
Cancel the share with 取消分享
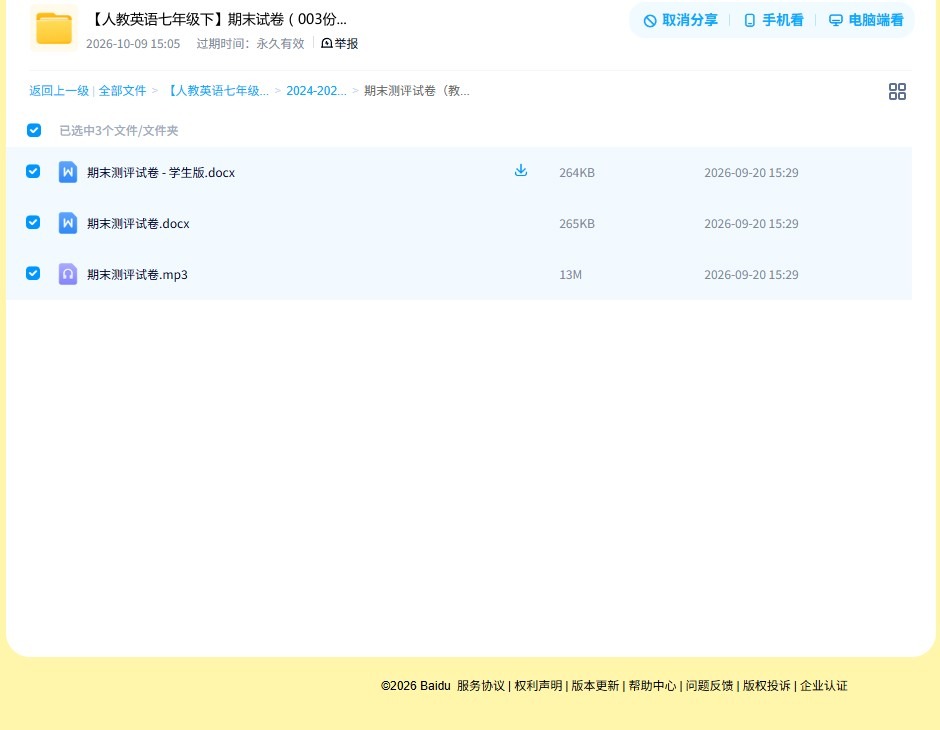pyautogui.click(x=680, y=20)
